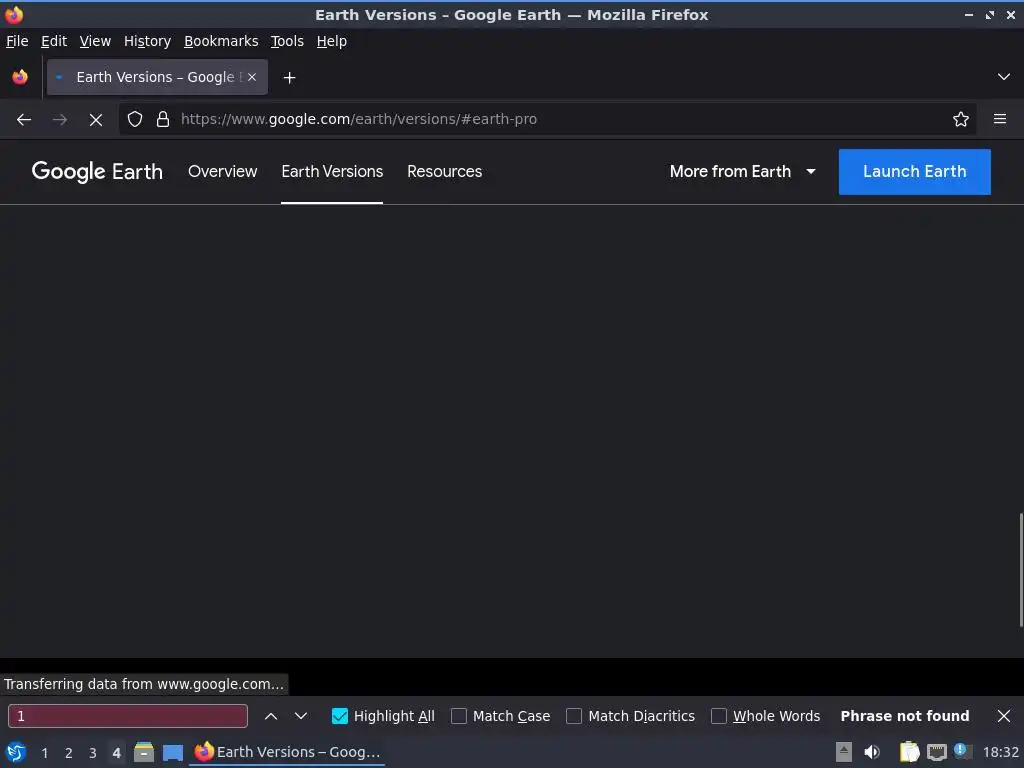1024x768 pixels.
Task: Click the network status tray icon
Action: coord(936,752)
